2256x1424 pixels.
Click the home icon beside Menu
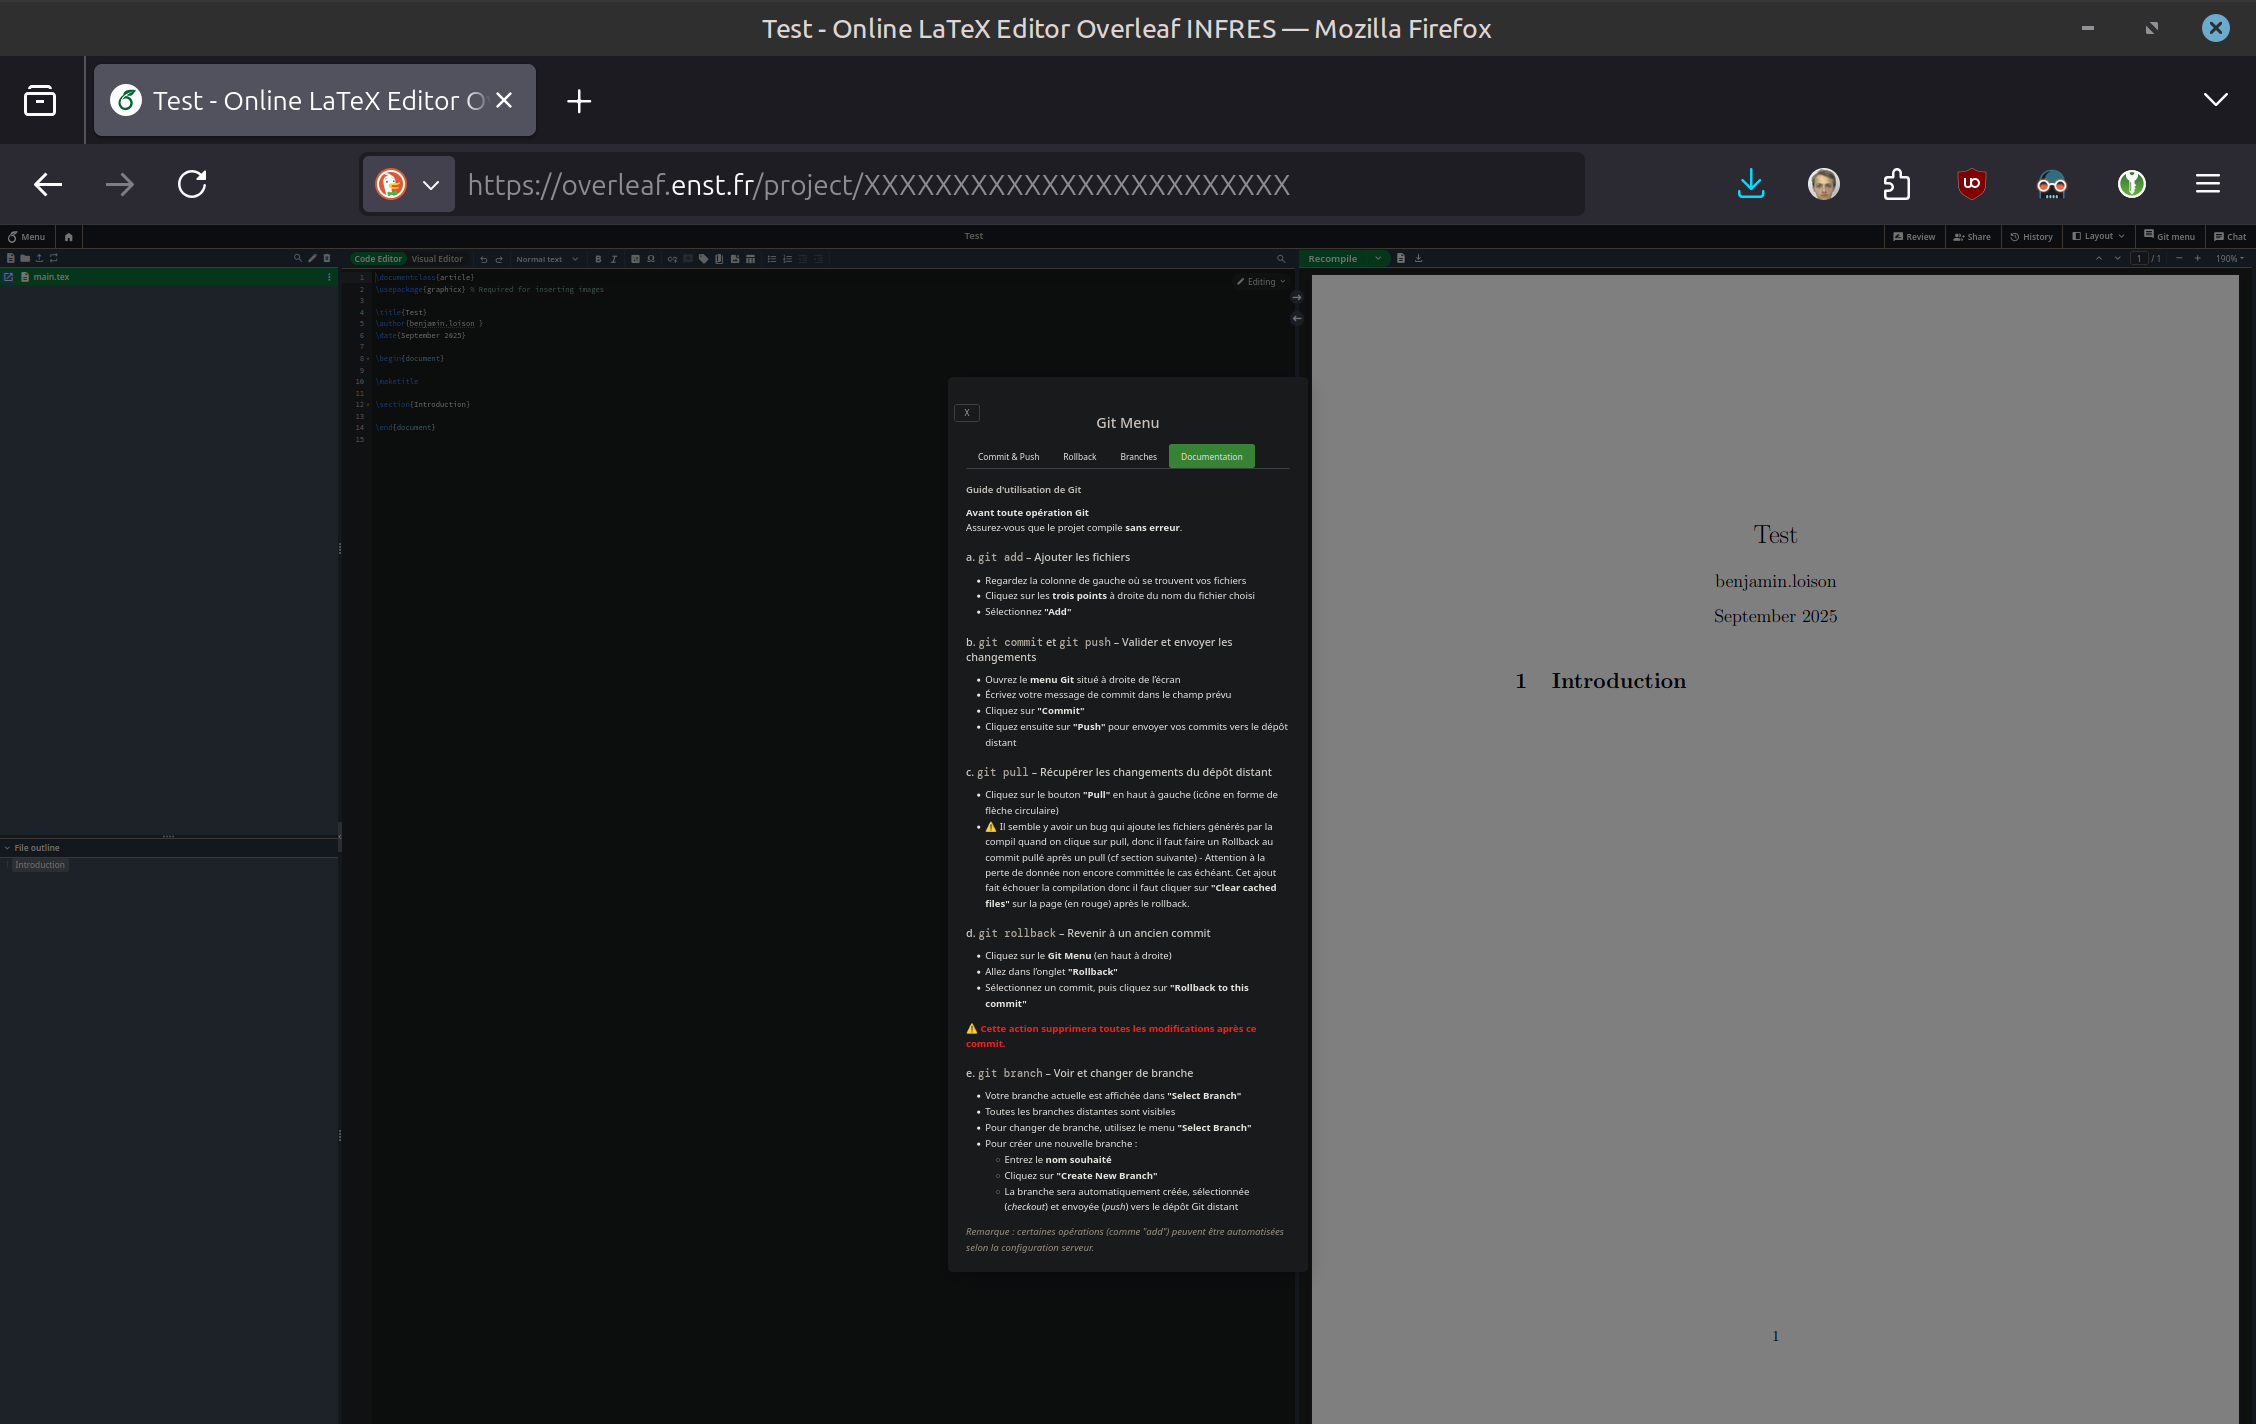[68, 237]
